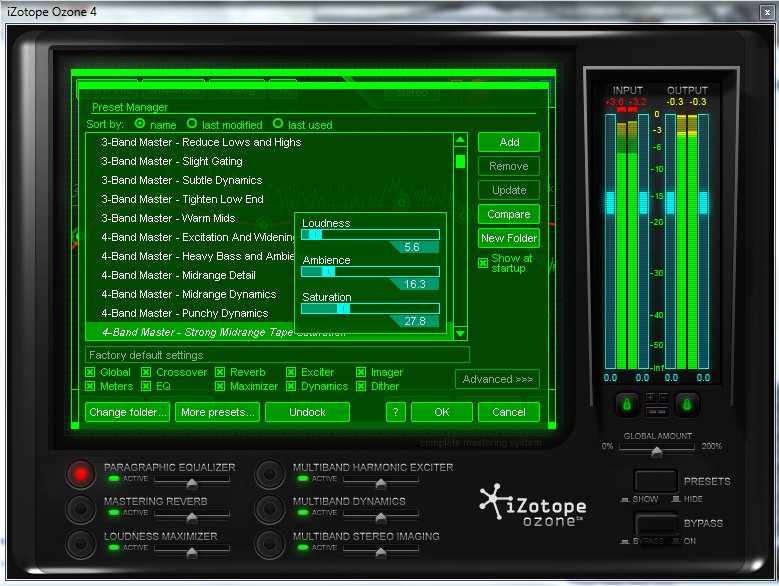Toggle the output gain link lock icon
This screenshot has width=779, height=586.
coord(687,405)
